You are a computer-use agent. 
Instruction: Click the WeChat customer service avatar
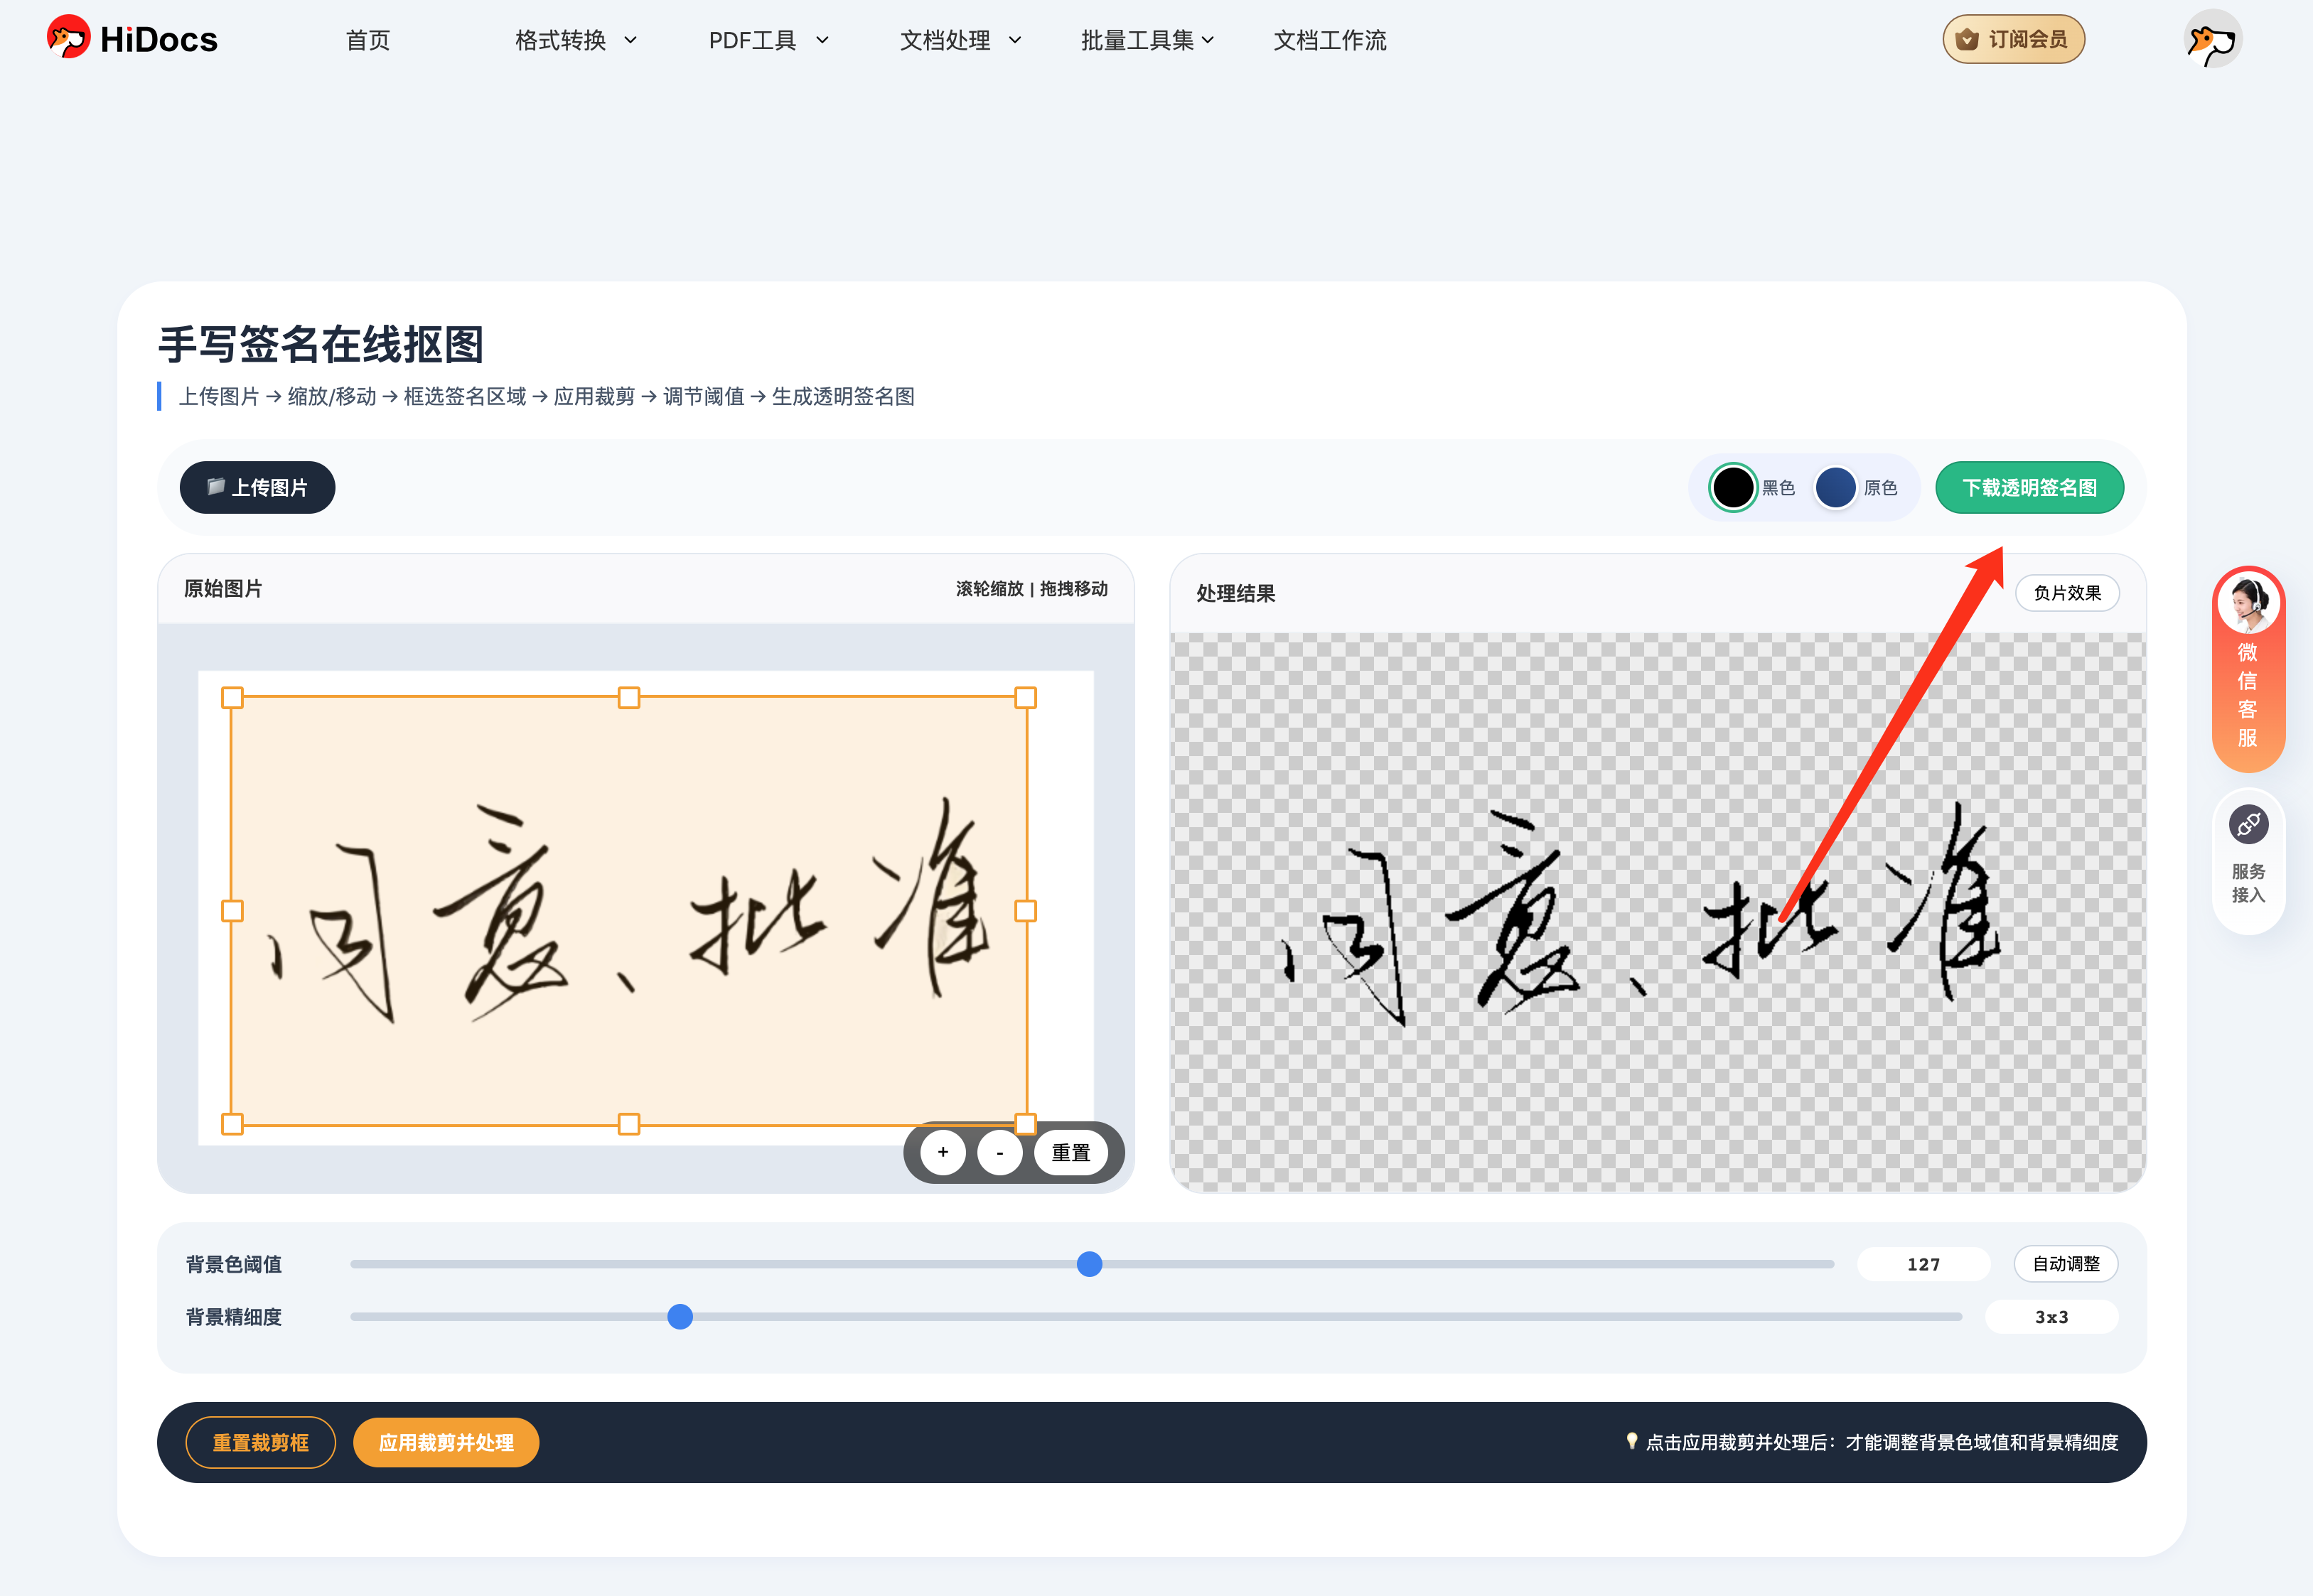click(2248, 603)
